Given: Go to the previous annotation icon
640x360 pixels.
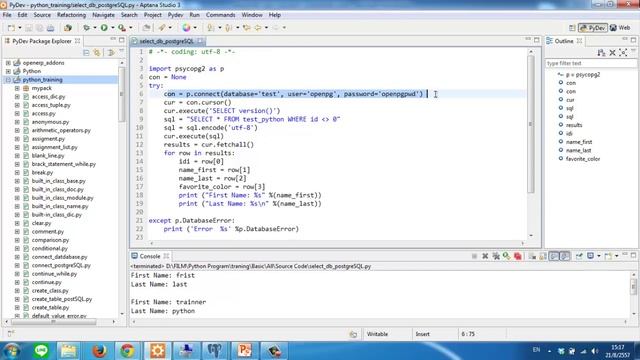Looking at the screenshot, I should click(229, 28).
